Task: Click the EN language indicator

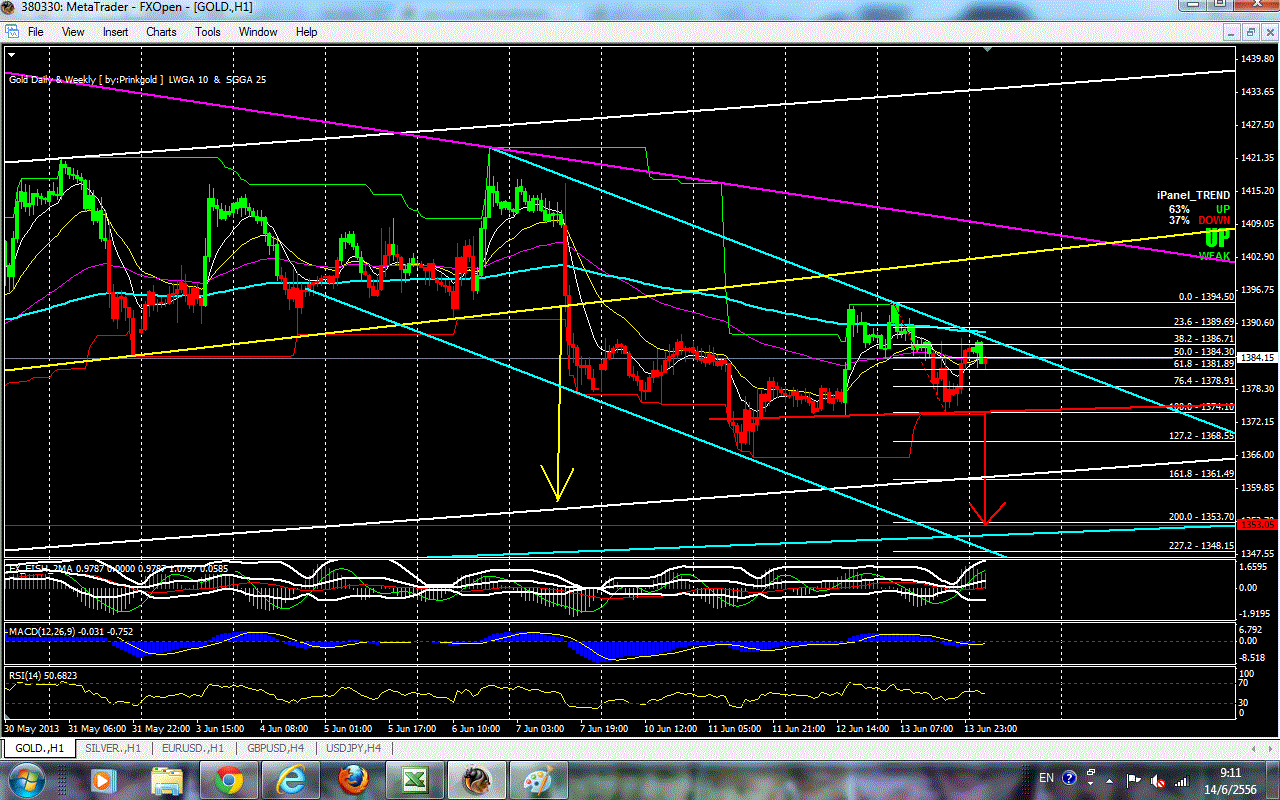Action: point(1046,778)
